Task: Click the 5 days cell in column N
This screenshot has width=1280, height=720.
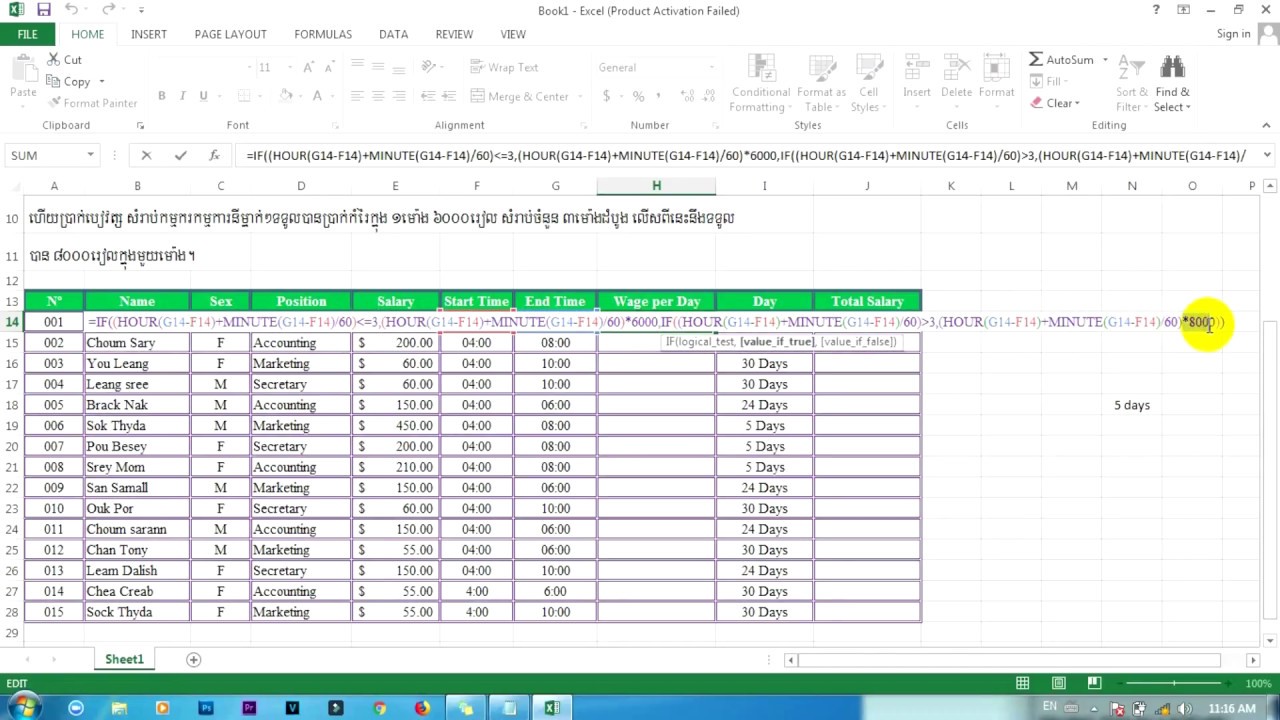Action: (1132, 405)
